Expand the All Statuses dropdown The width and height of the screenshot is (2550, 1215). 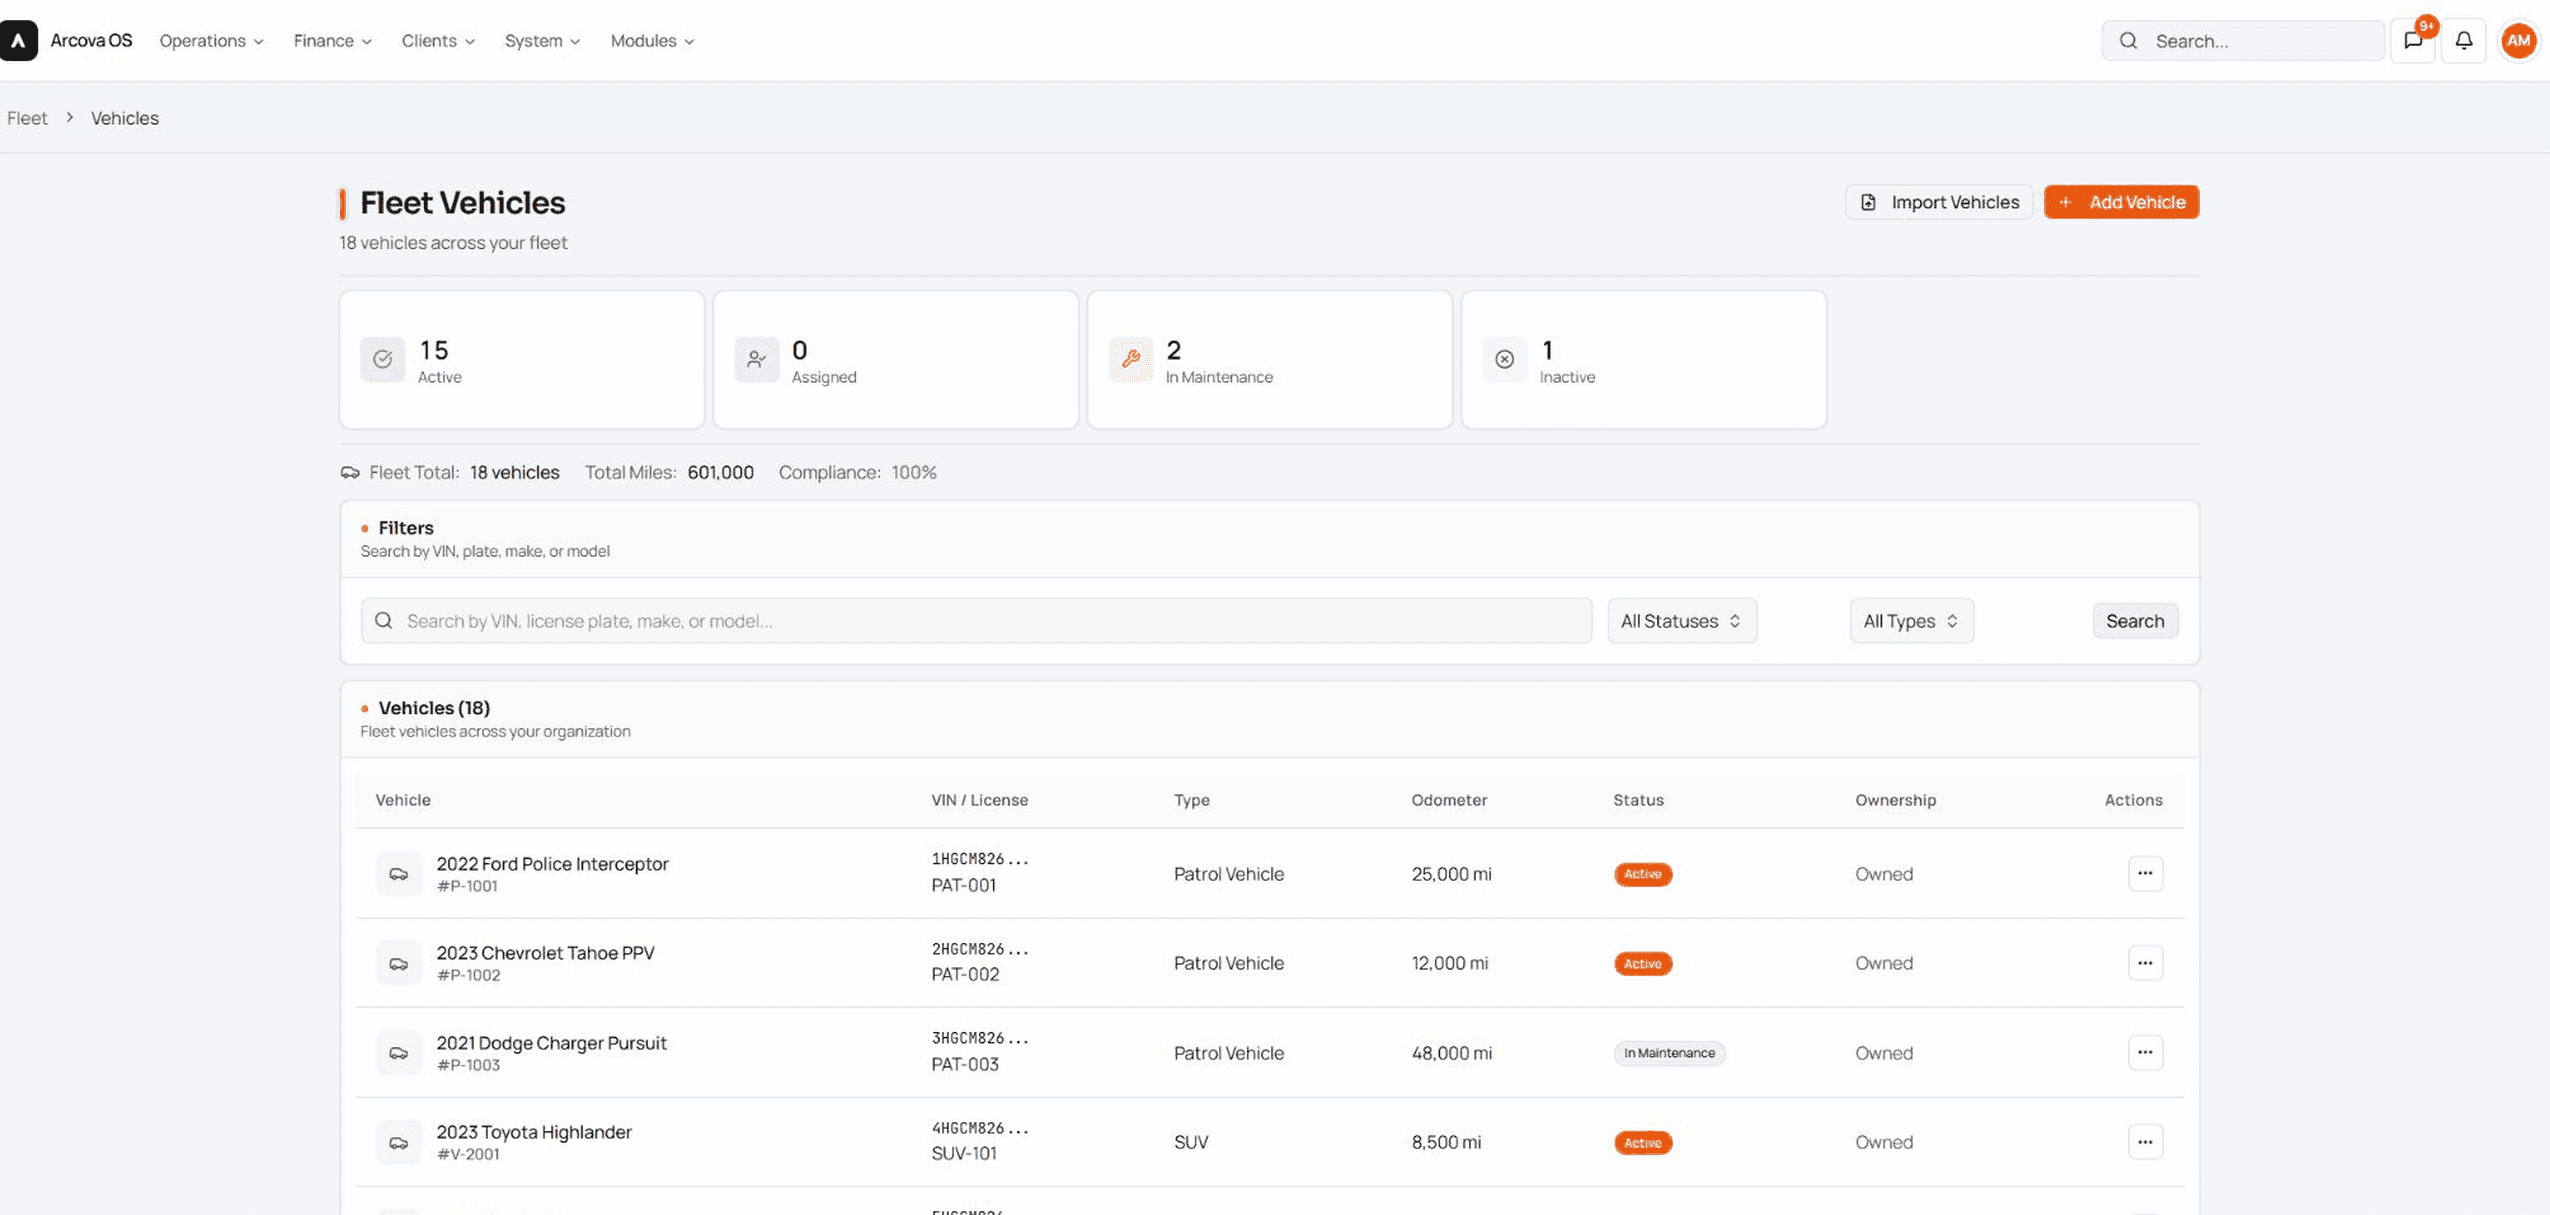[1681, 621]
